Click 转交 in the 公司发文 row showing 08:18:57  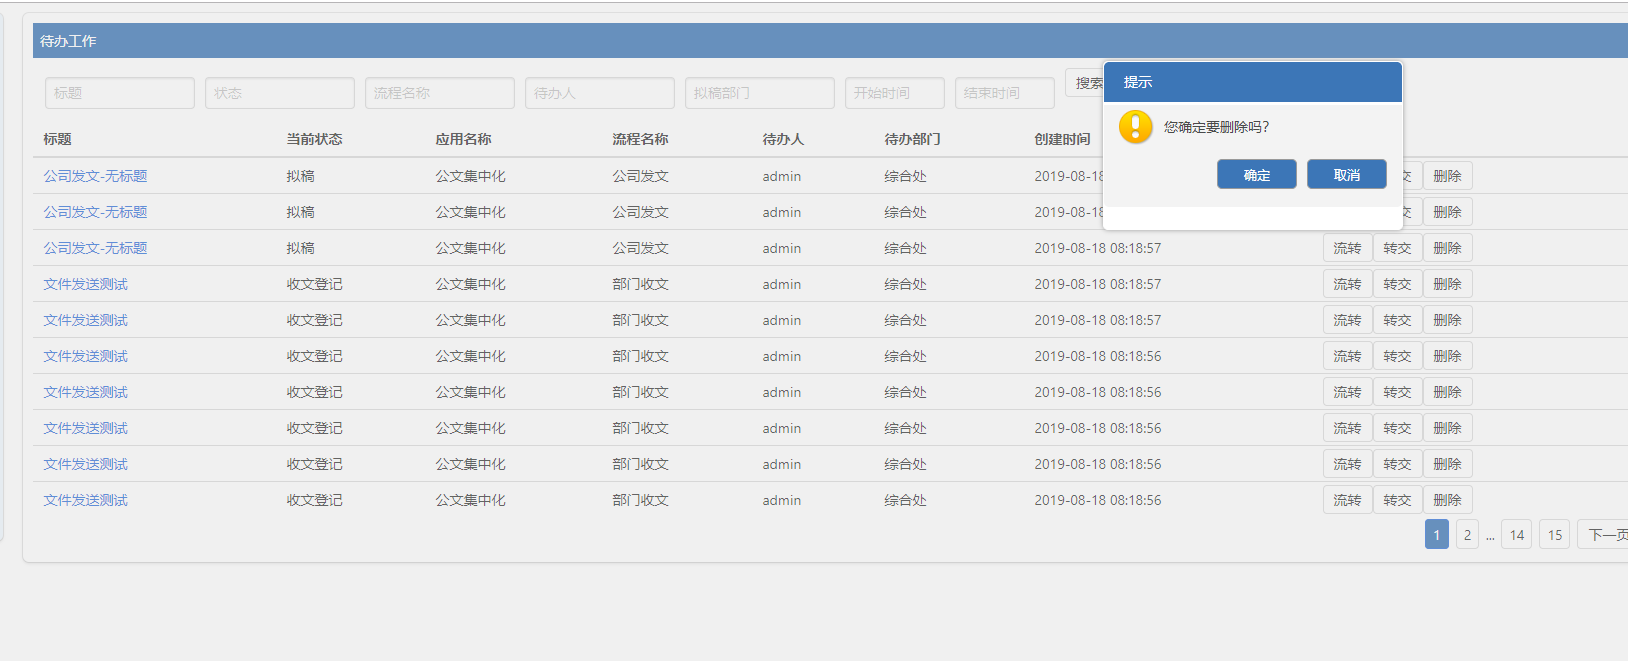pos(1397,248)
